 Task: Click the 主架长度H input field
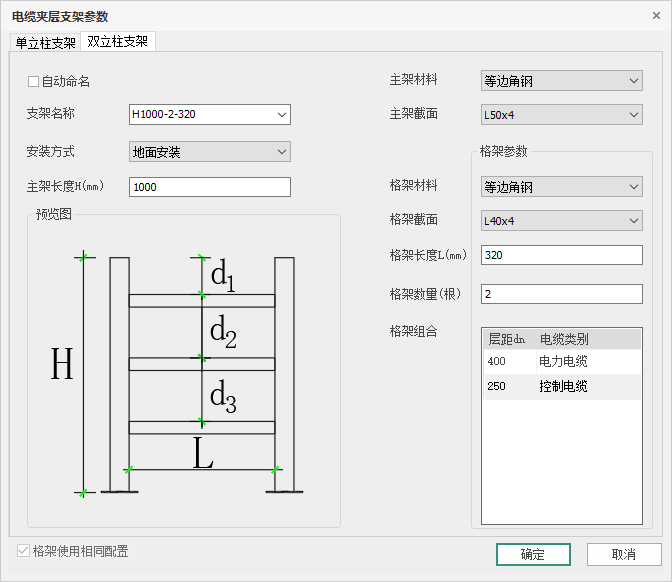209,187
